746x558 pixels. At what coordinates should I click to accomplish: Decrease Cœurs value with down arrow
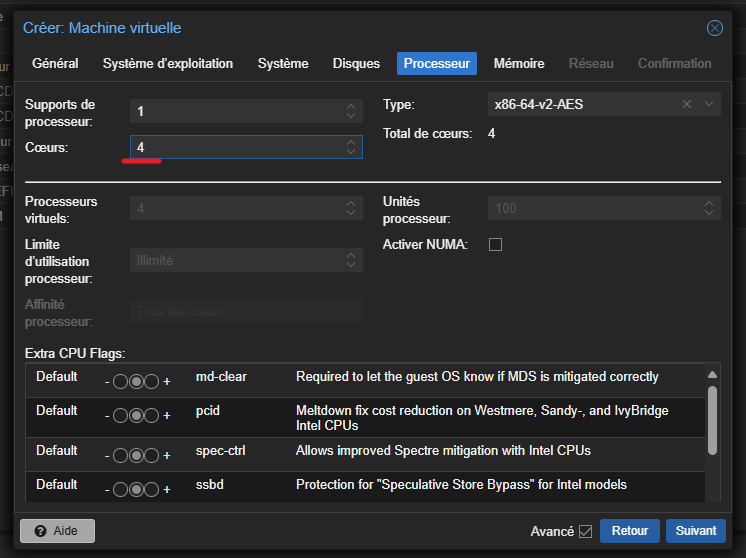coord(351,151)
